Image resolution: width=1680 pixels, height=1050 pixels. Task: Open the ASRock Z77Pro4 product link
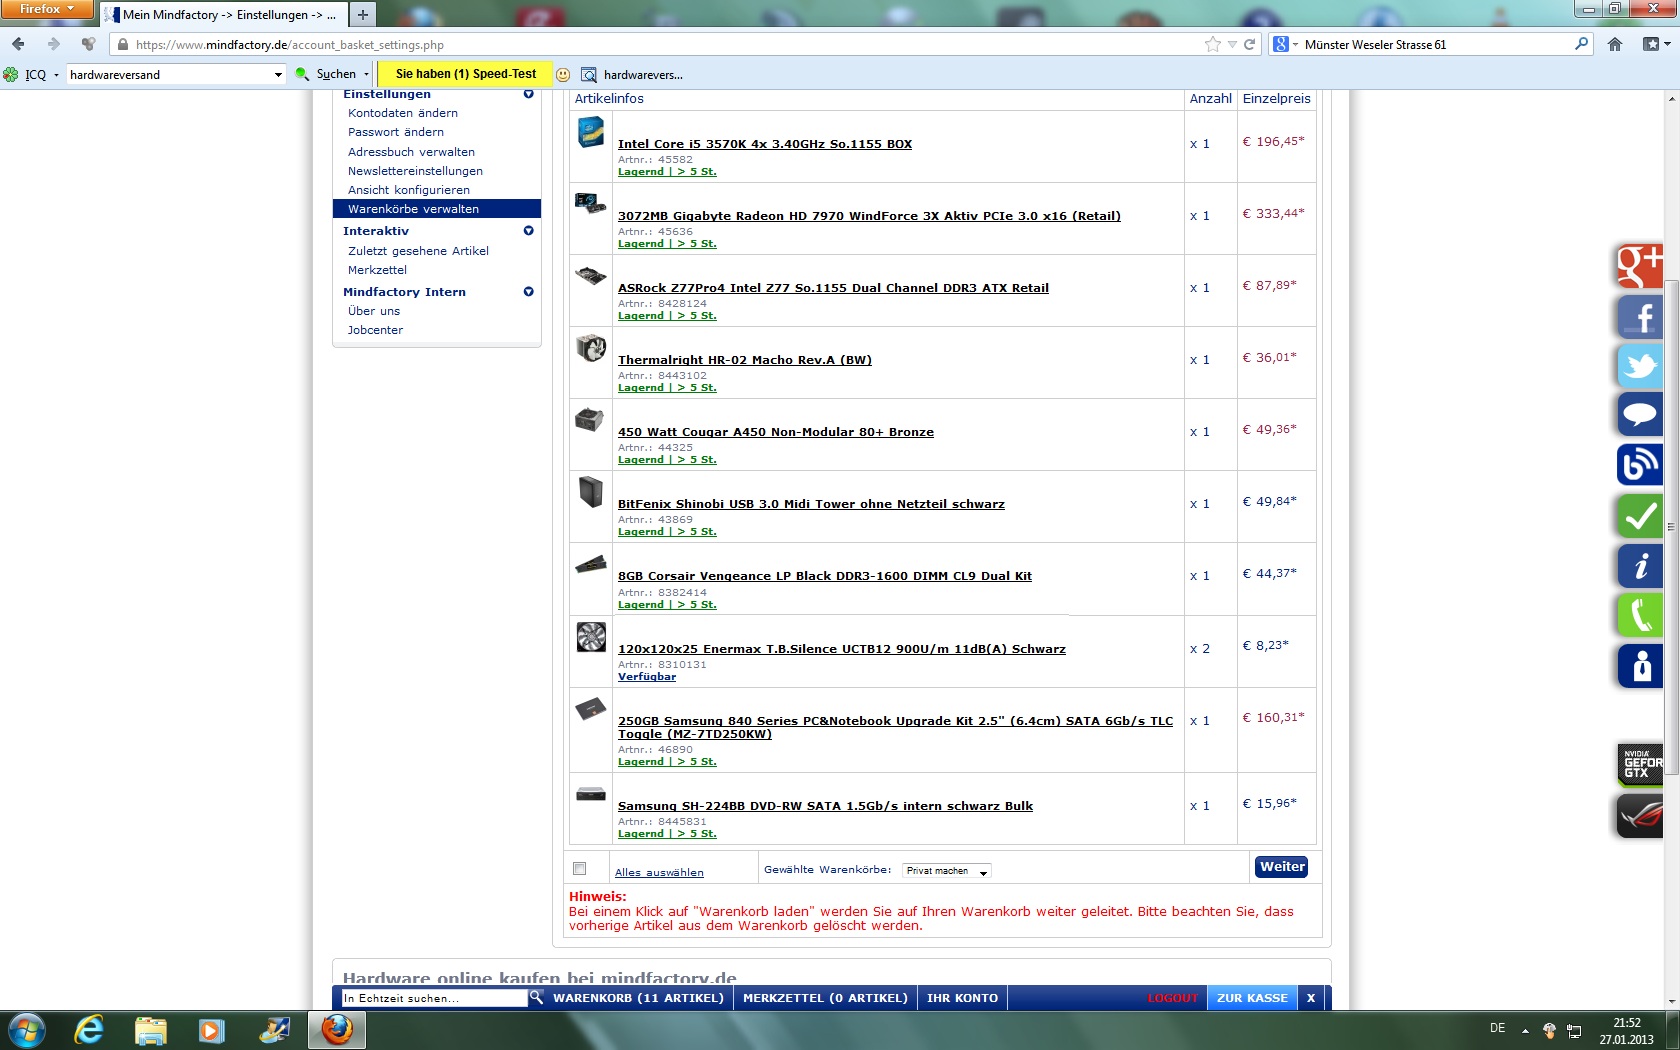[833, 288]
